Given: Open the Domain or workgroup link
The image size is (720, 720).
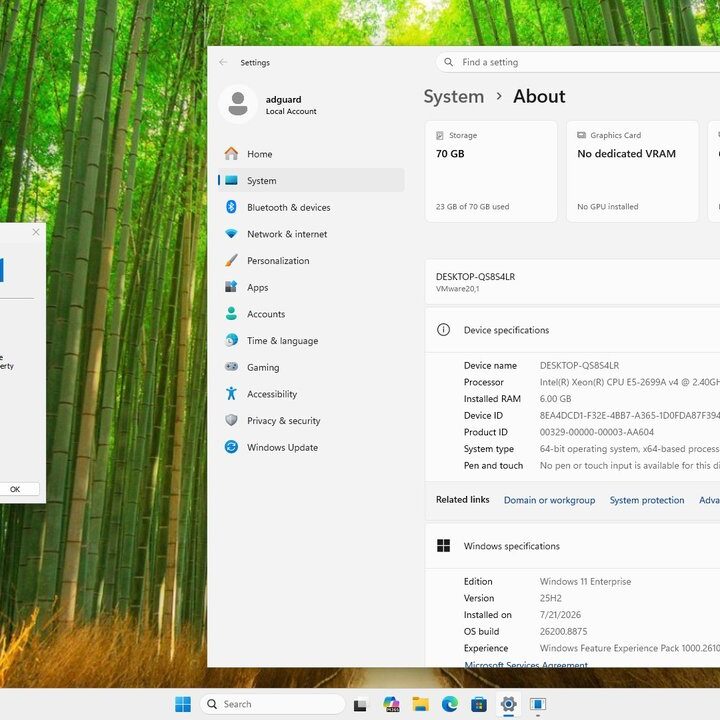Looking at the screenshot, I should [549, 500].
